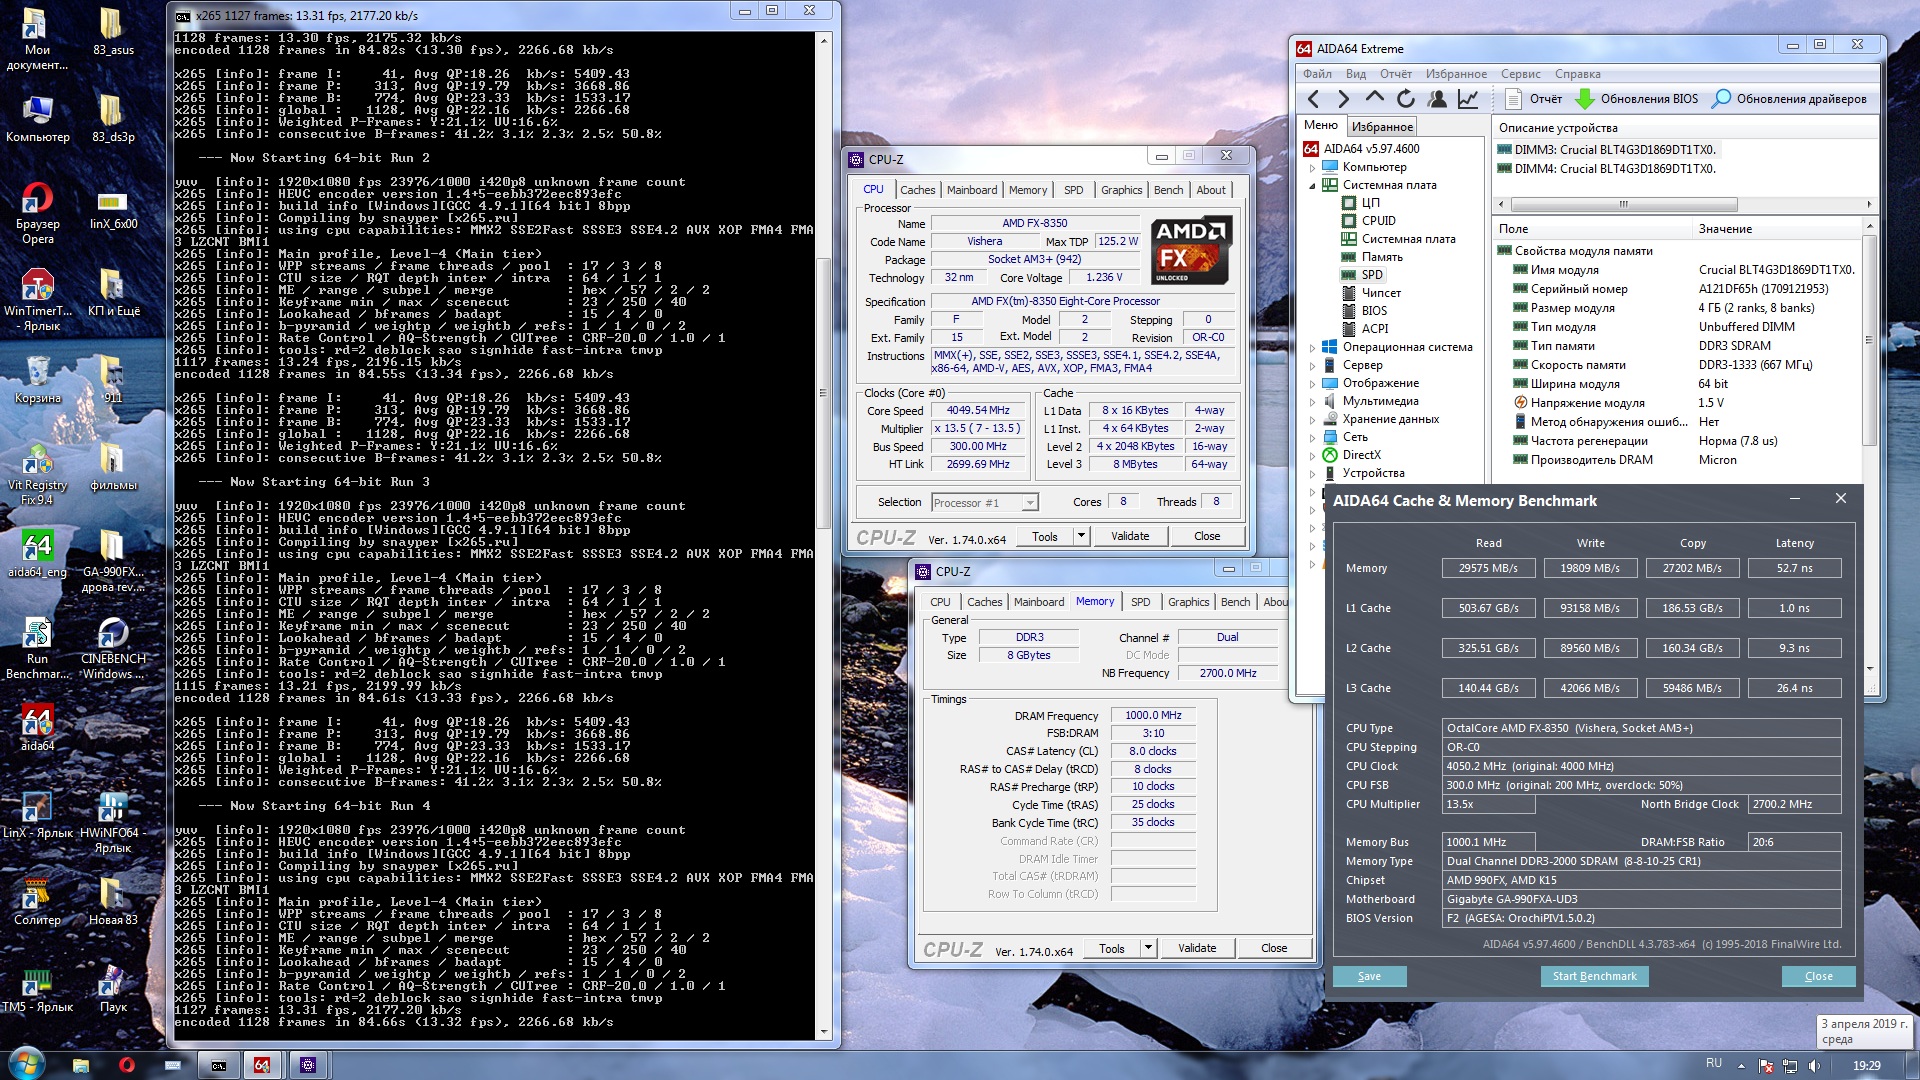1920x1080 pixels.
Task: Open the Отчёт report icon in the toolbar
Action: click(x=1513, y=99)
